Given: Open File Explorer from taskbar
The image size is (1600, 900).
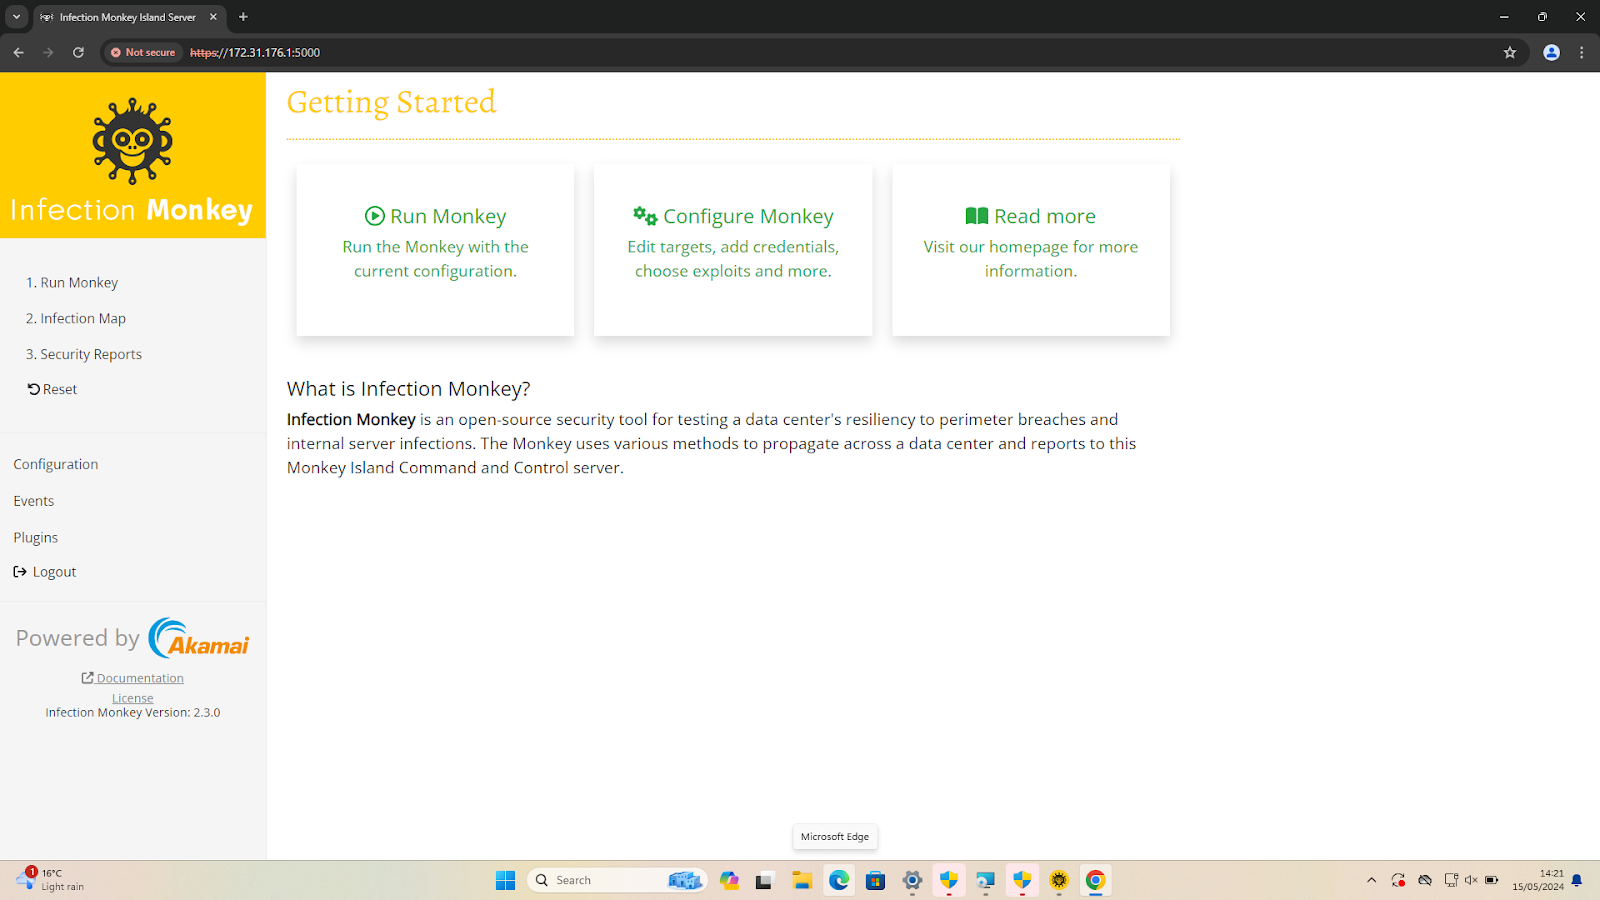Looking at the screenshot, I should [x=802, y=880].
